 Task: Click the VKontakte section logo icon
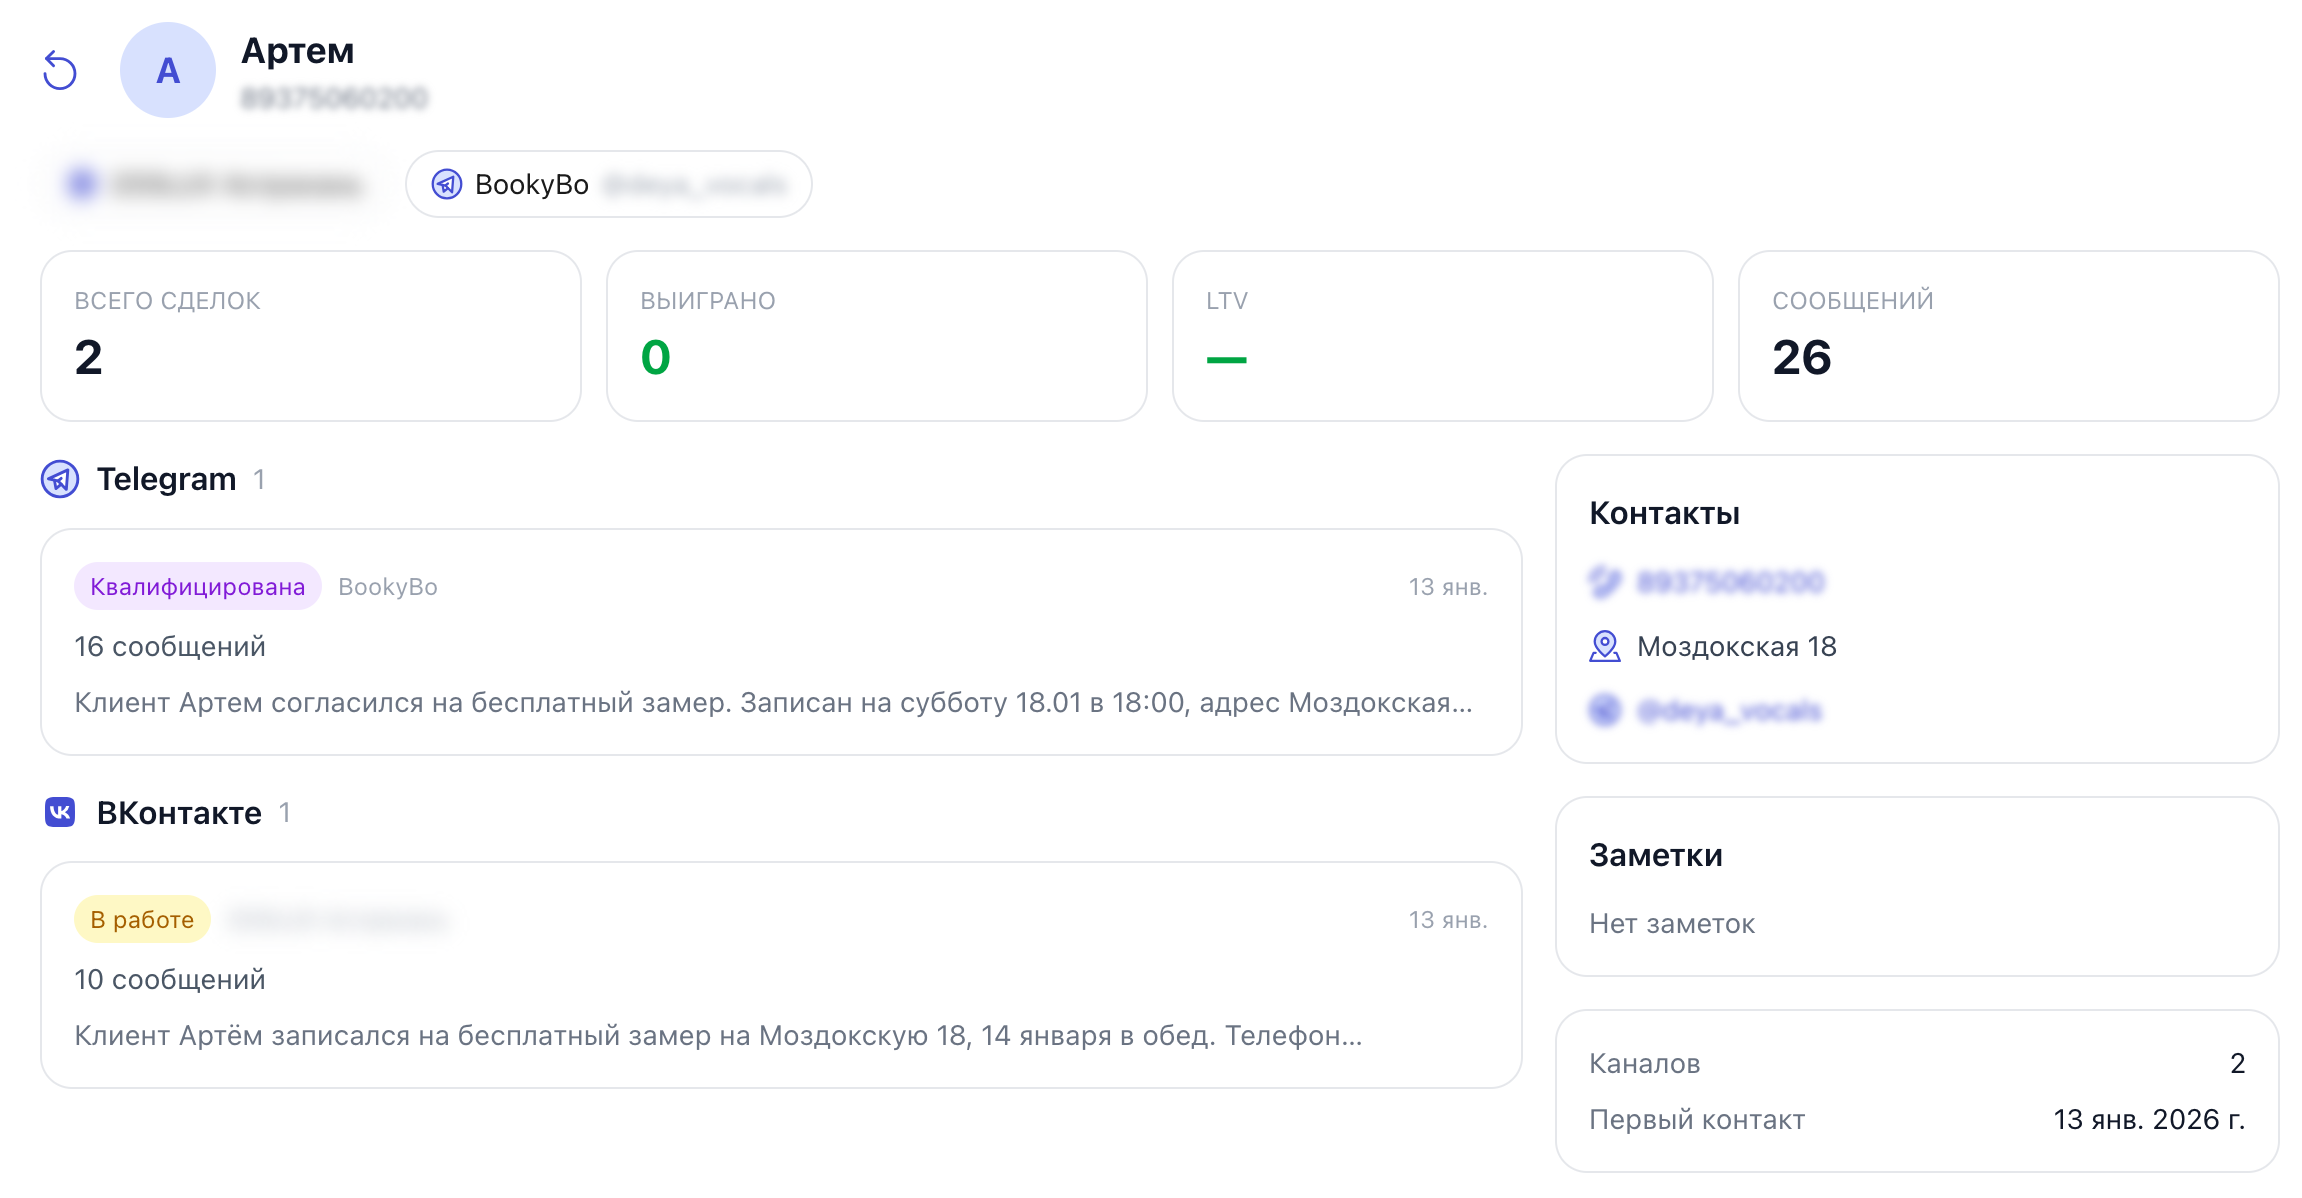point(60,812)
